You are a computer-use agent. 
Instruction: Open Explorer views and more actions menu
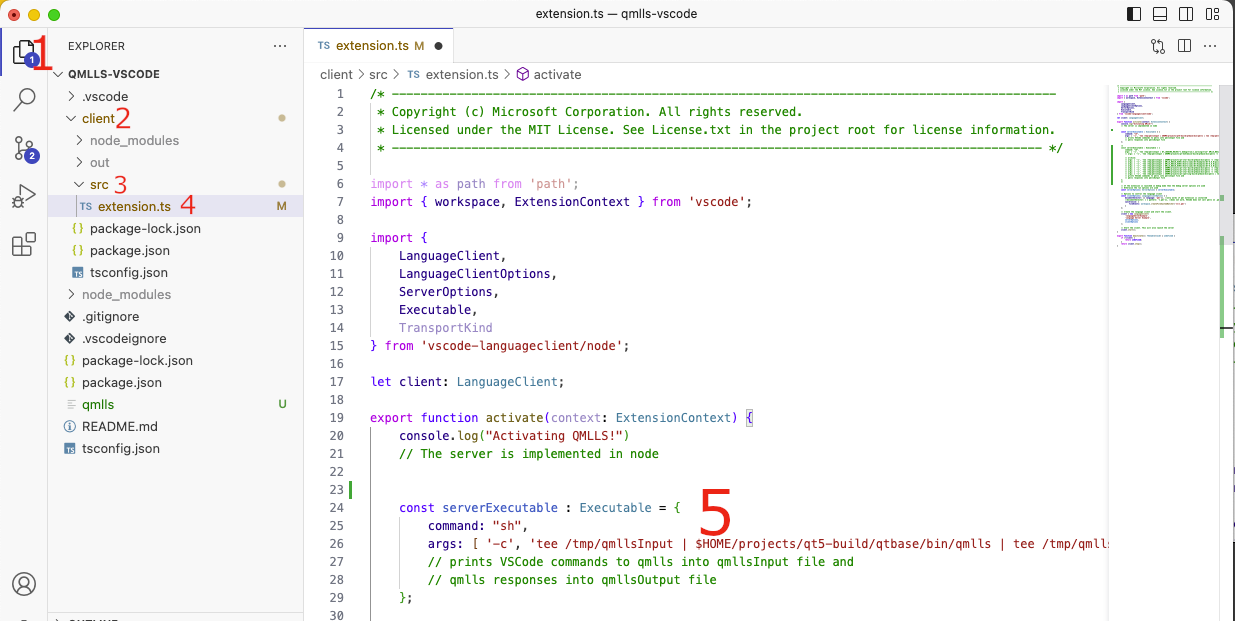(280, 46)
